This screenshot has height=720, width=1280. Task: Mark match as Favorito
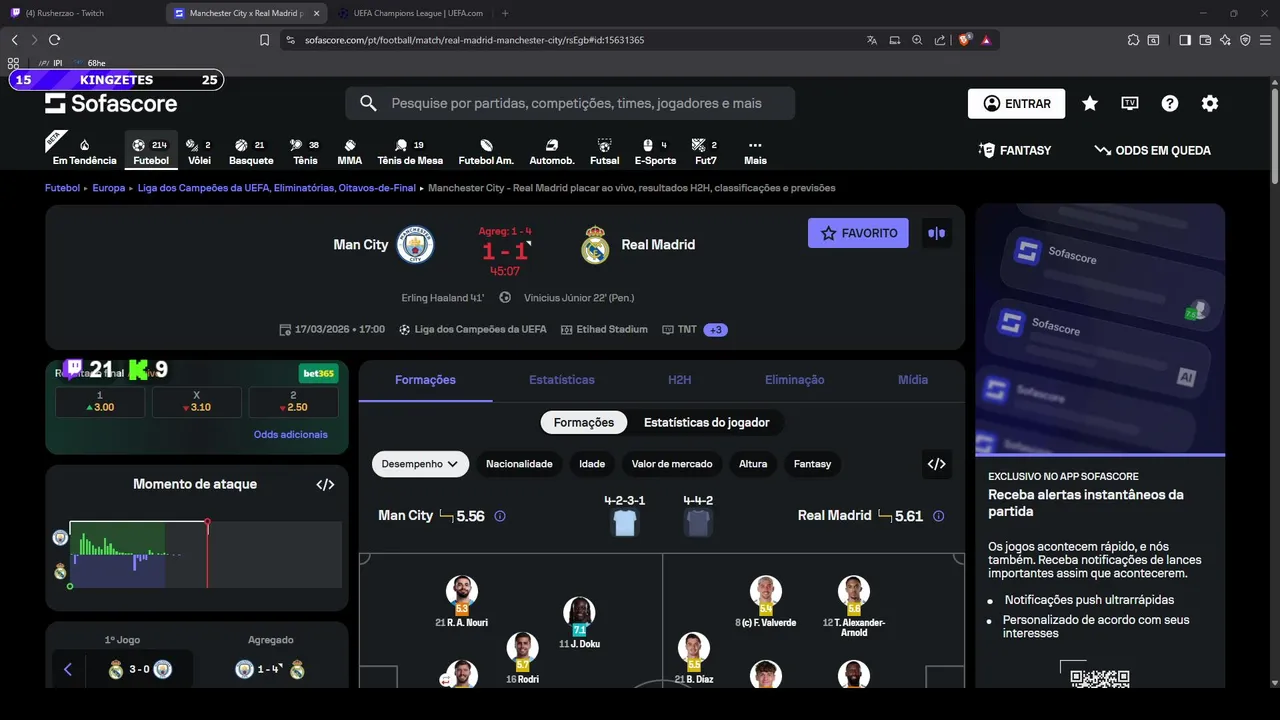(x=858, y=233)
